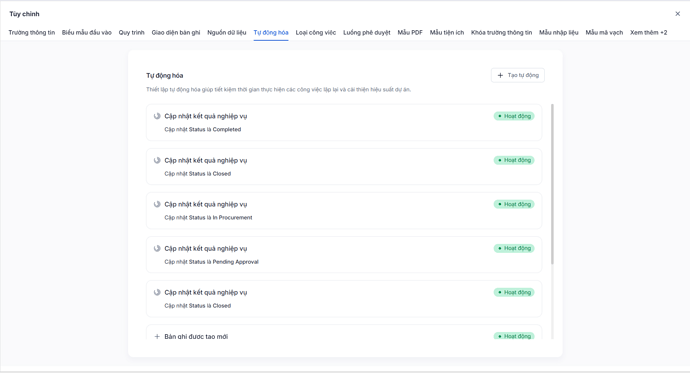Click Hoạt động badge of Bản ghi được tạo mới
This screenshot has width=690, height=373.
coord(514,336)
